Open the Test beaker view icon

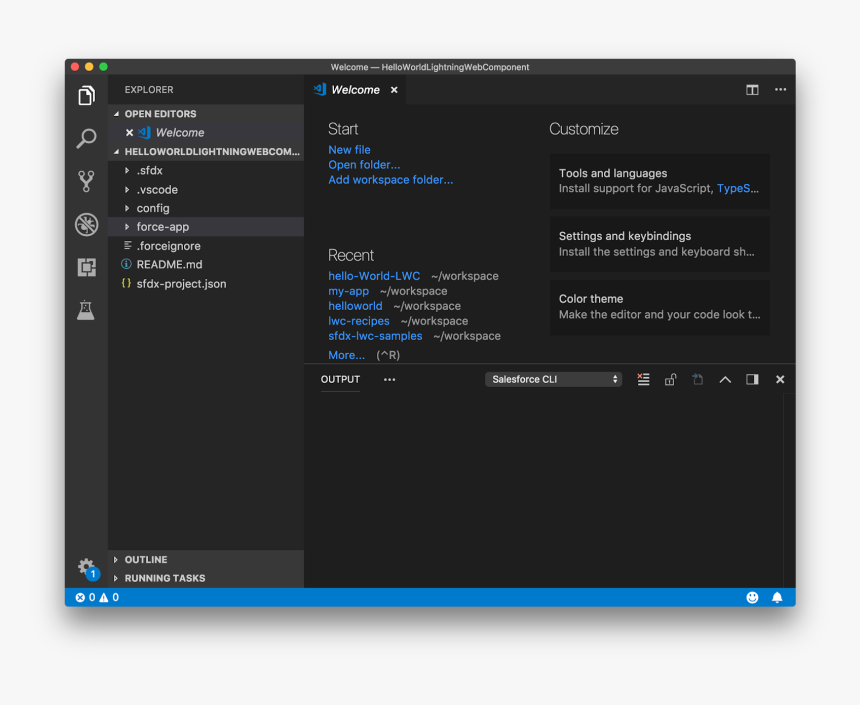tap(86, 310)
